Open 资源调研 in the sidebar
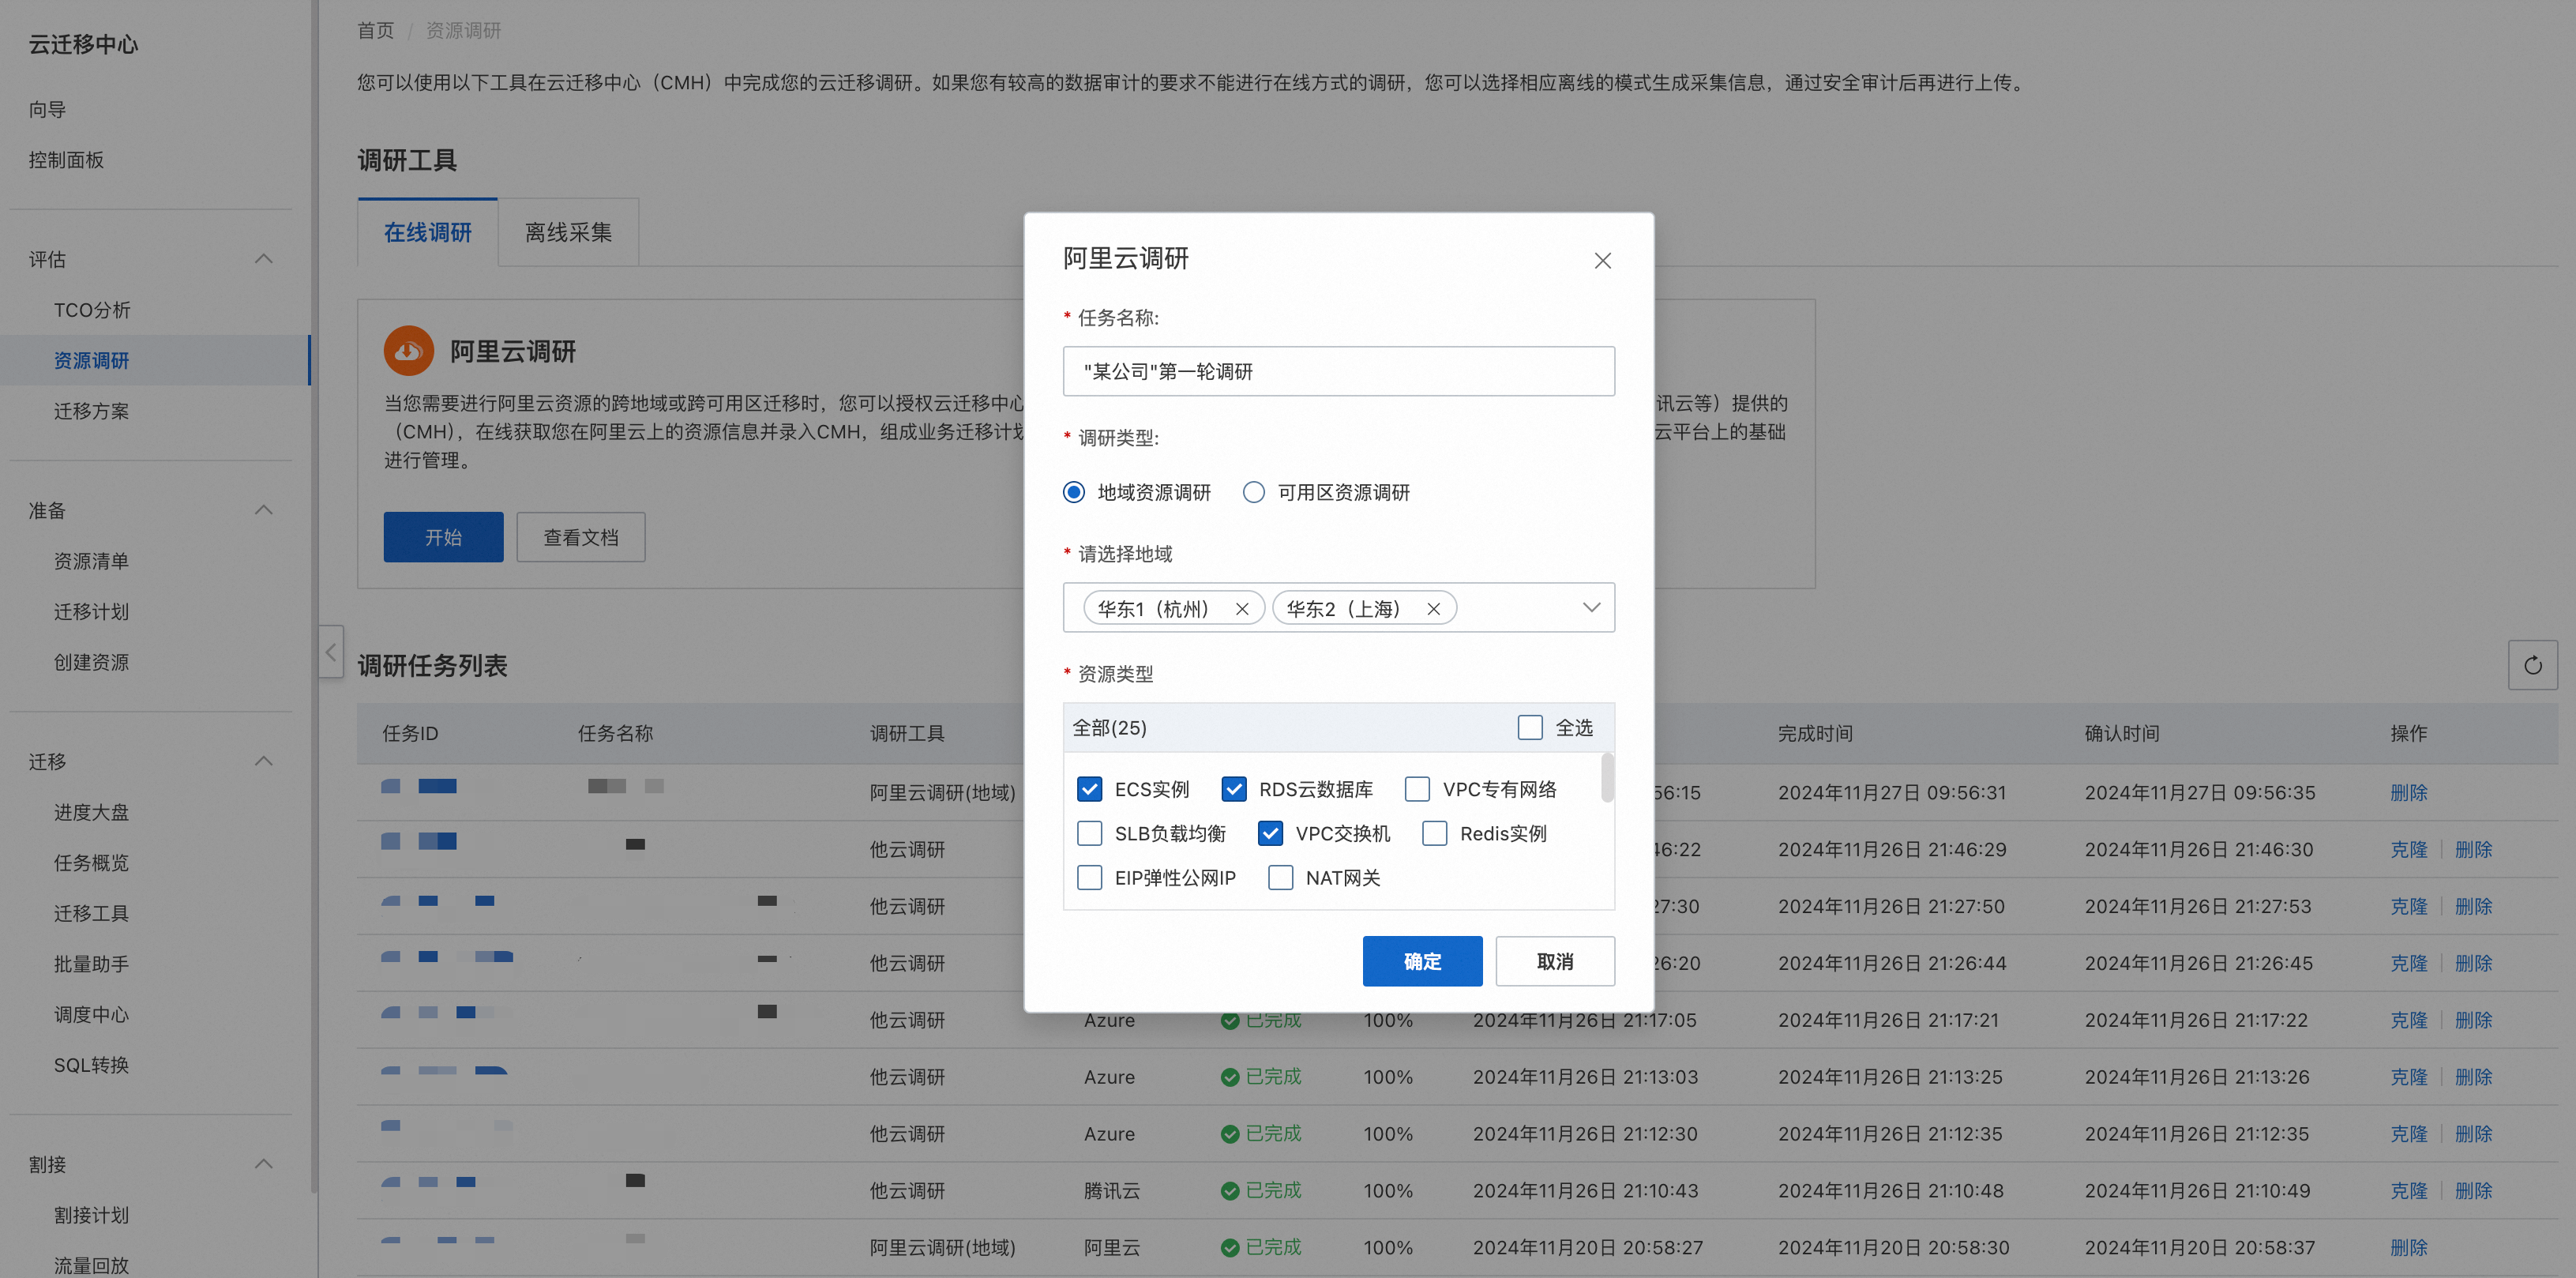Screen dimensions: 2576x1278 click(x=91, y=360)
